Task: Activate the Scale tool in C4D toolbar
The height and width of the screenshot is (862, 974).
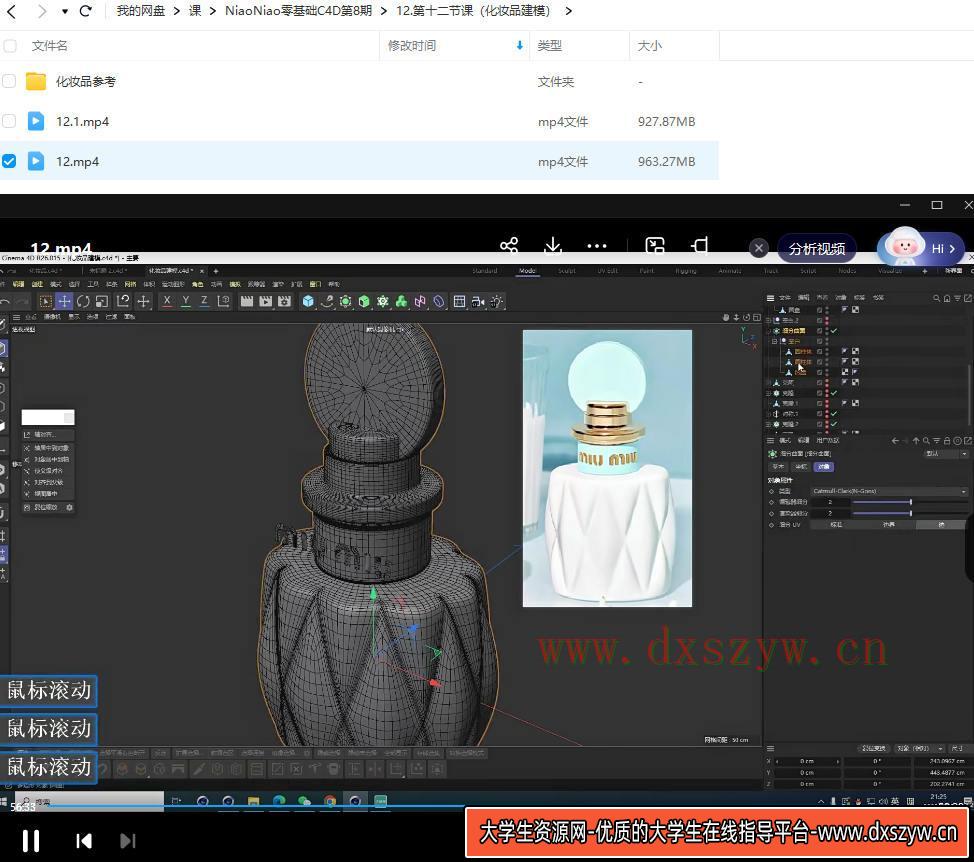Action: pos(102,302)
